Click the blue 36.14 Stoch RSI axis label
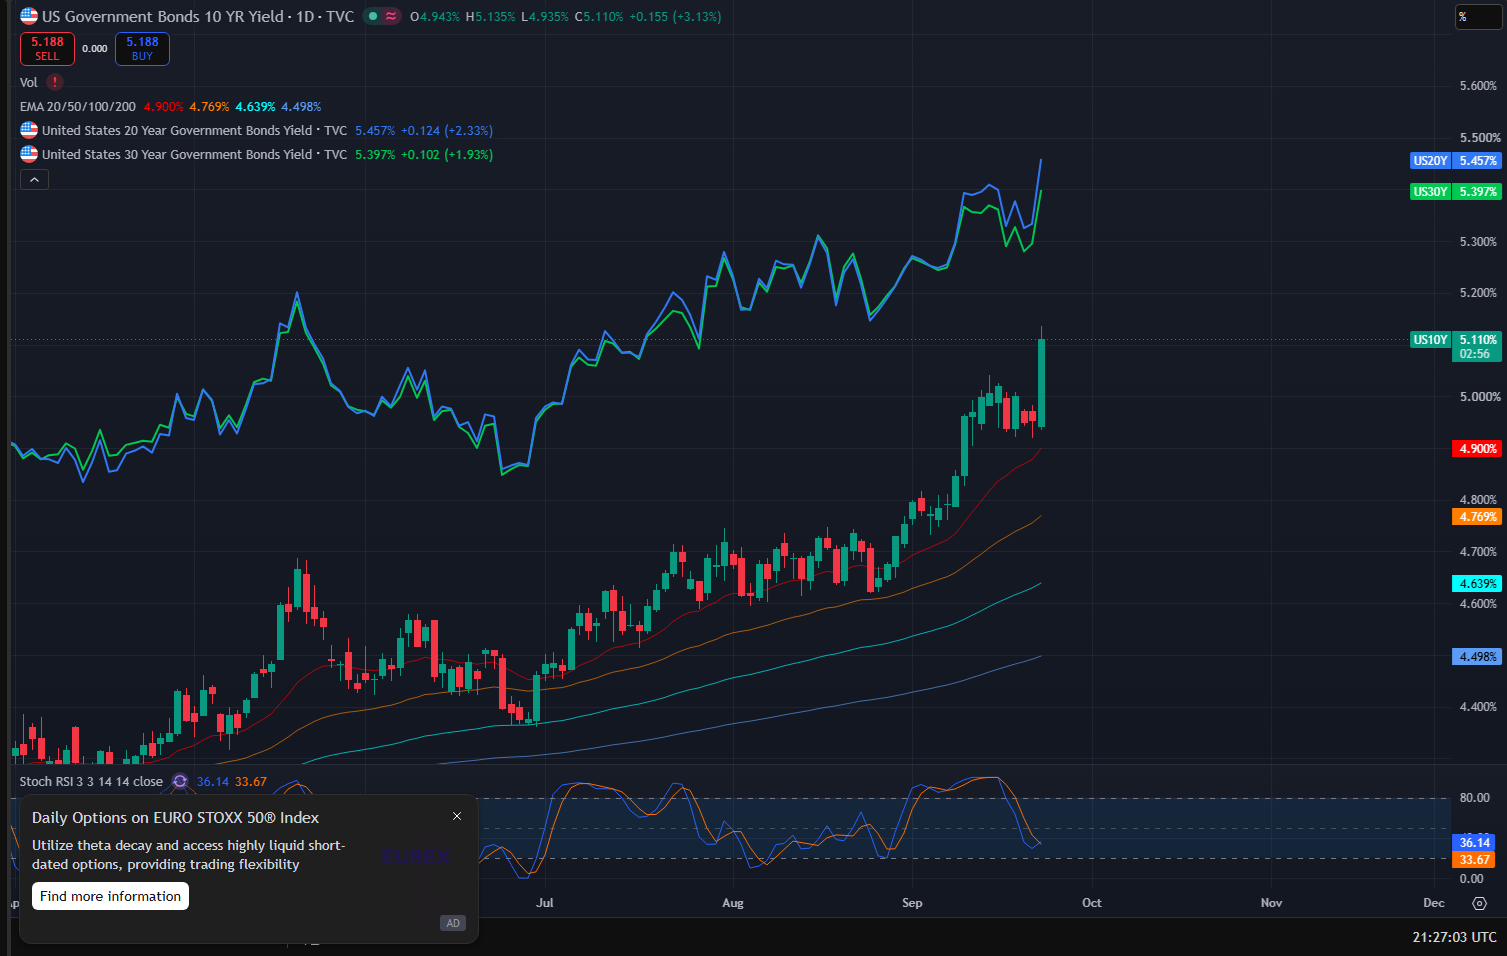Image resolution: width=1507 pixels, height=956 pixels. 1475,842
